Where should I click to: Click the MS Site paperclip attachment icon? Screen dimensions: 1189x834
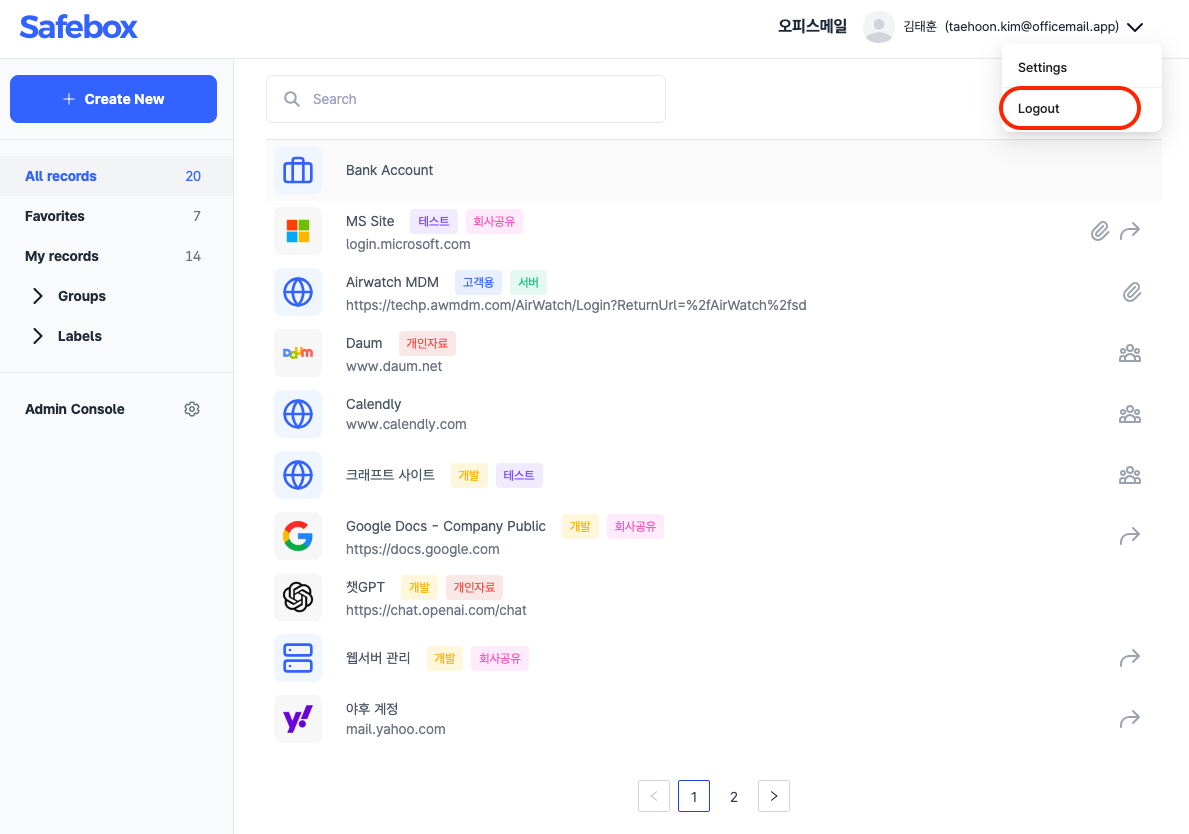(1099, 232)
